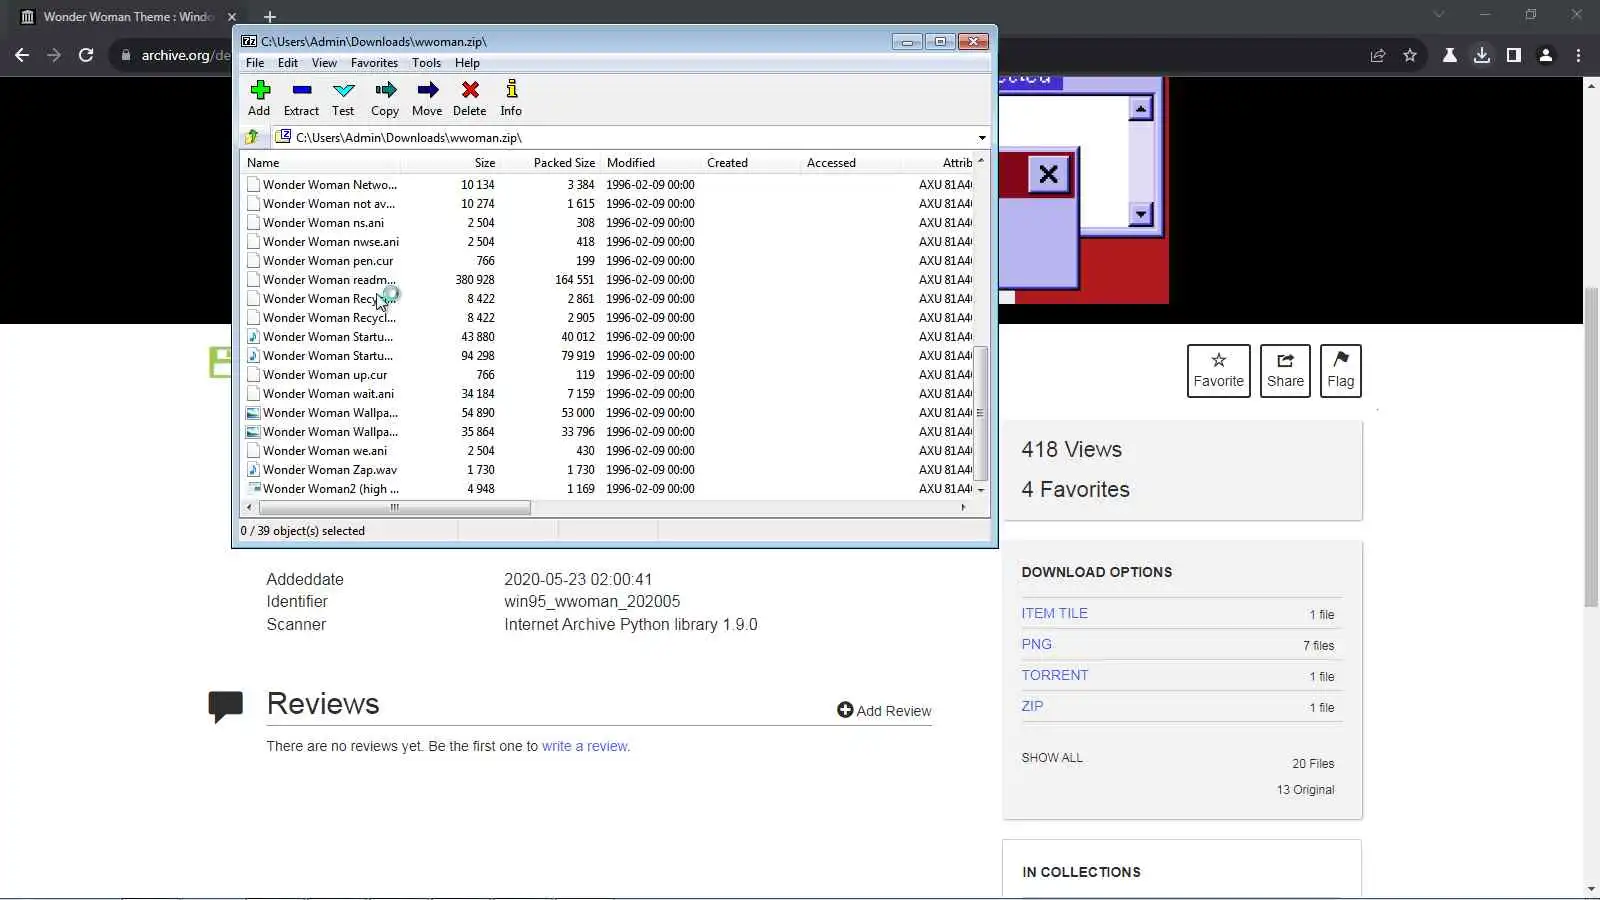Open Chrome tab search chevron
Screen dimensions: 1600x900
[x=1439, y=15]
